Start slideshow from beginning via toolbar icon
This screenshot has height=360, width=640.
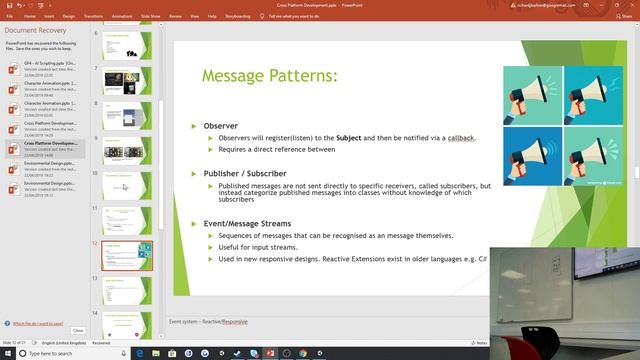tap(40, 5)
